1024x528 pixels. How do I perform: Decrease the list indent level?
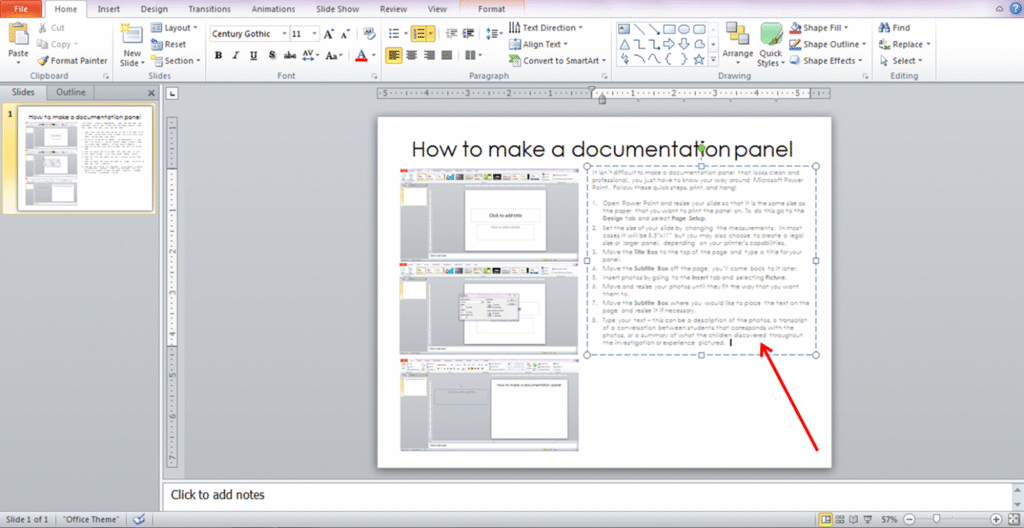tap(451, 33)
